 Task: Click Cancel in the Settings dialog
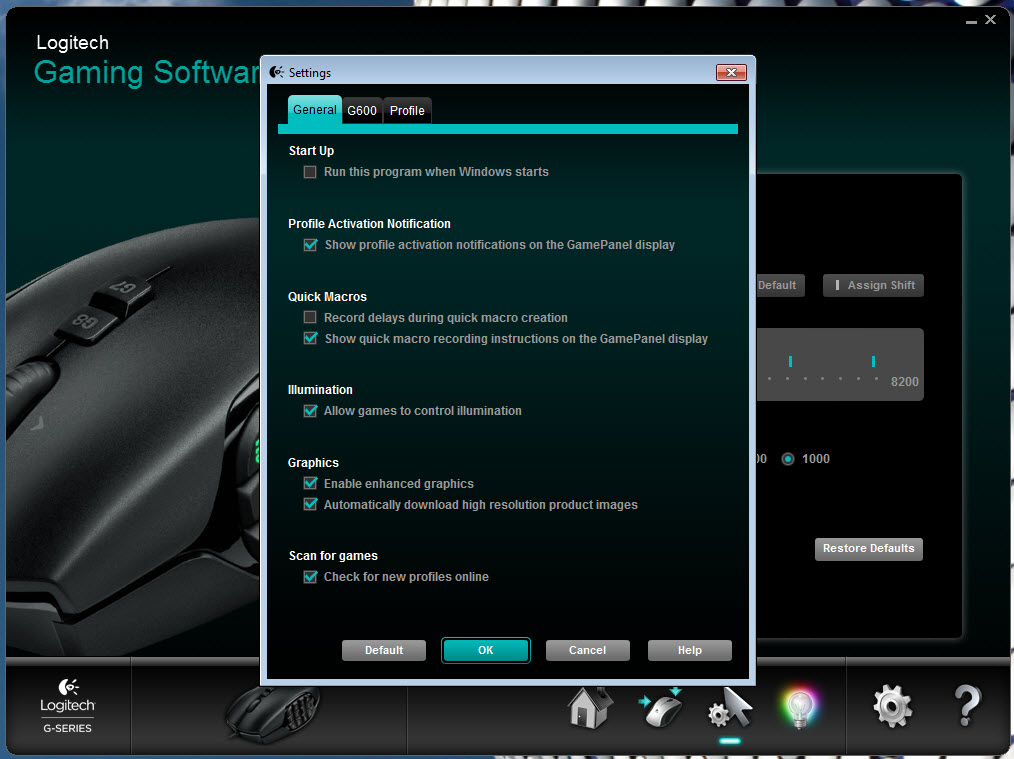click(587, 650)
